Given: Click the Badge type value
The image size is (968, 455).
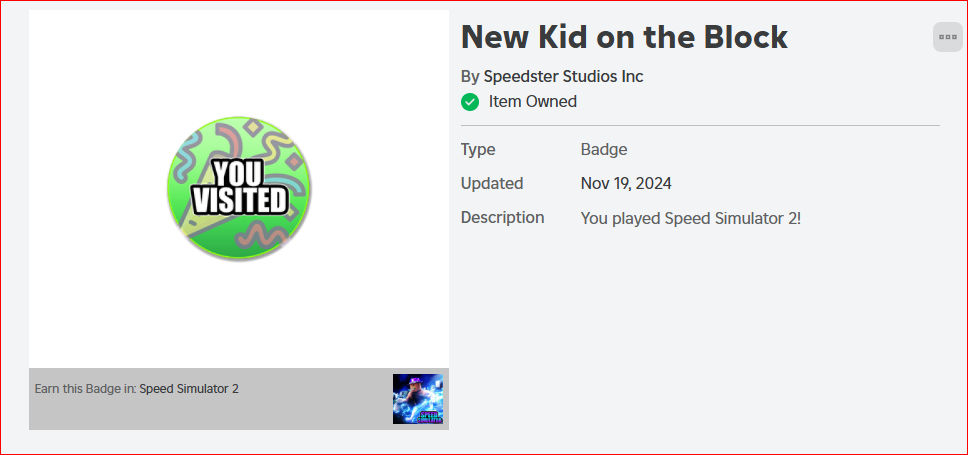Looking at the screenshot, I should 604,149.
